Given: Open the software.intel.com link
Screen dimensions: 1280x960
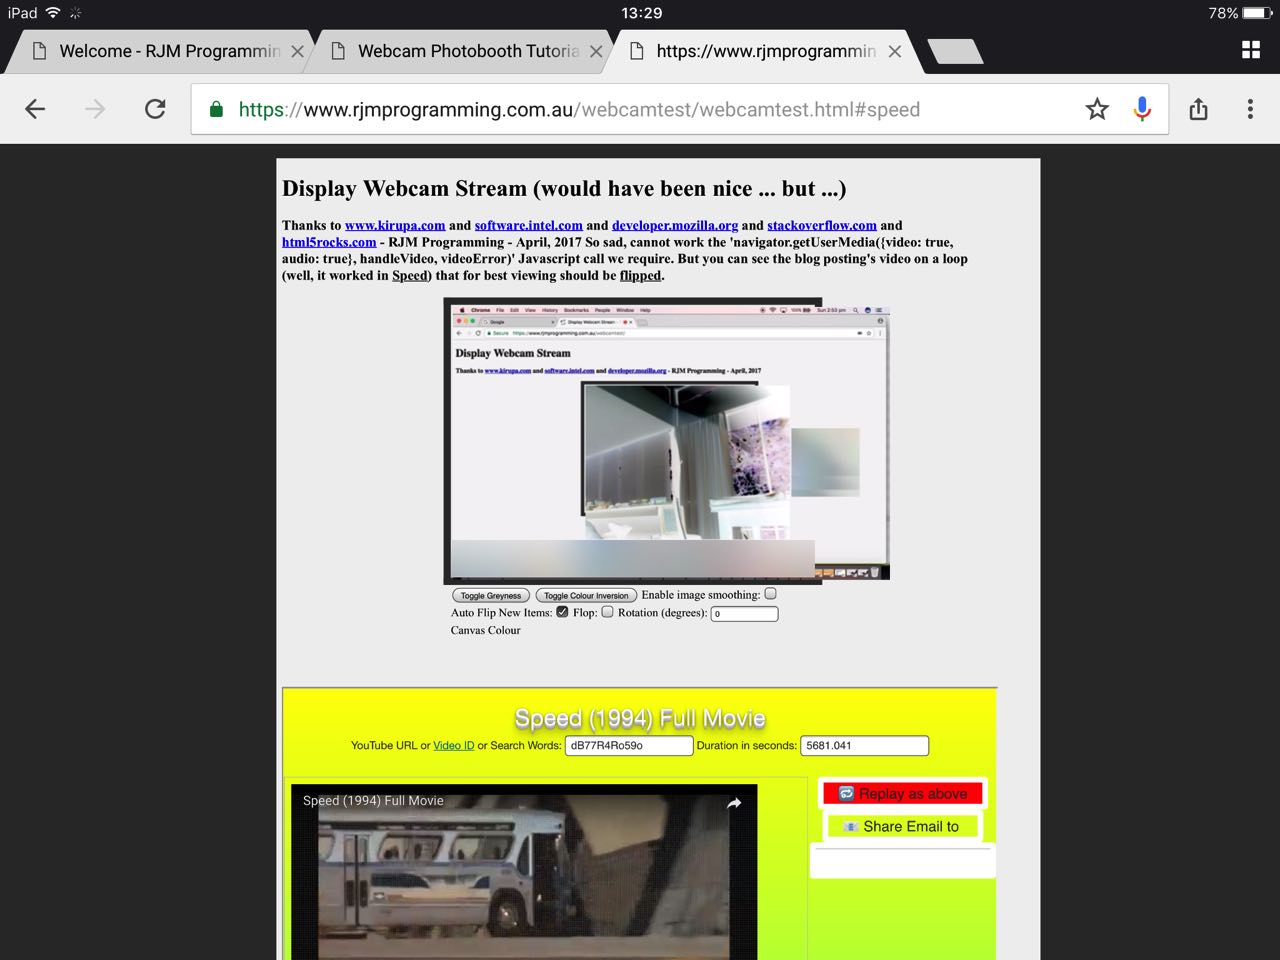Looking at the screenshot, I should (x=528, y=225).
